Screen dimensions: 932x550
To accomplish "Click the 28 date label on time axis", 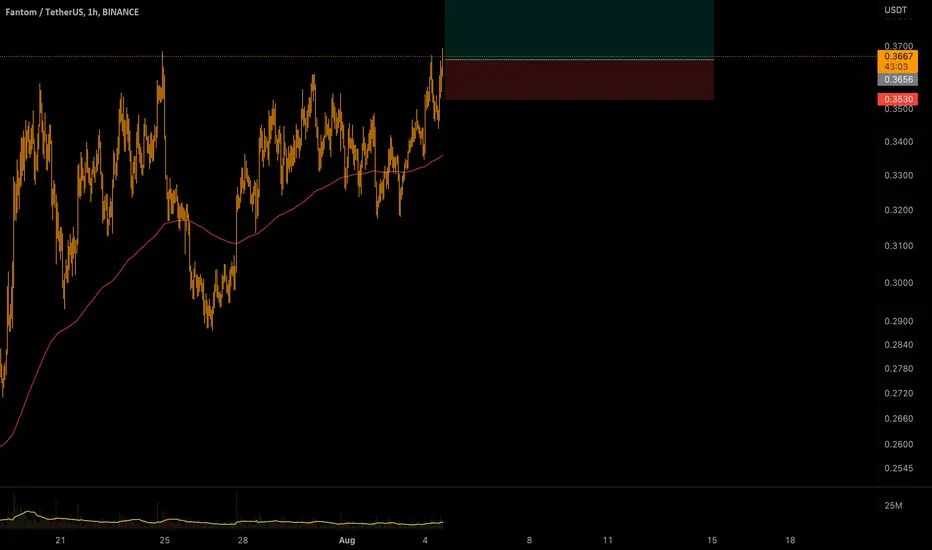I will [243, 540].
